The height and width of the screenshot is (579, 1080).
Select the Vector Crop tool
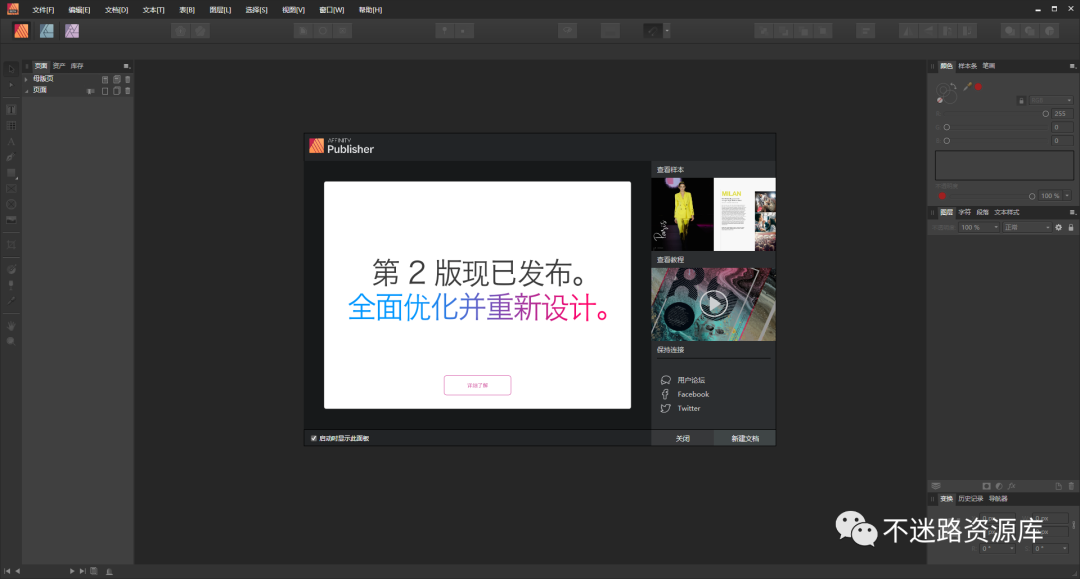11,244
